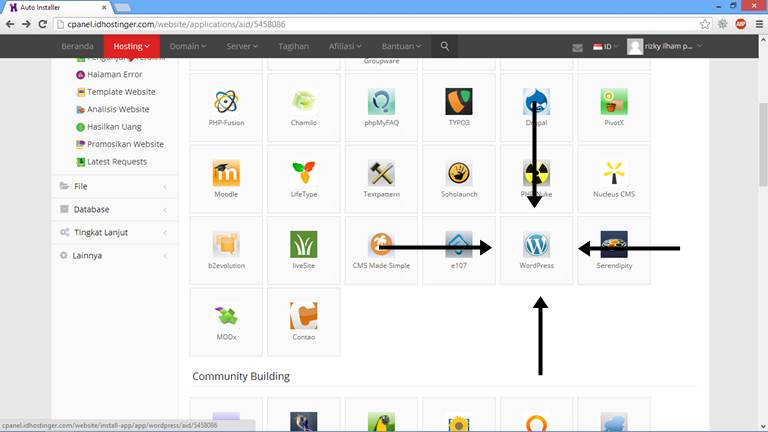Expand the Tingkat Lanjut sidebar section

(114, 232)
